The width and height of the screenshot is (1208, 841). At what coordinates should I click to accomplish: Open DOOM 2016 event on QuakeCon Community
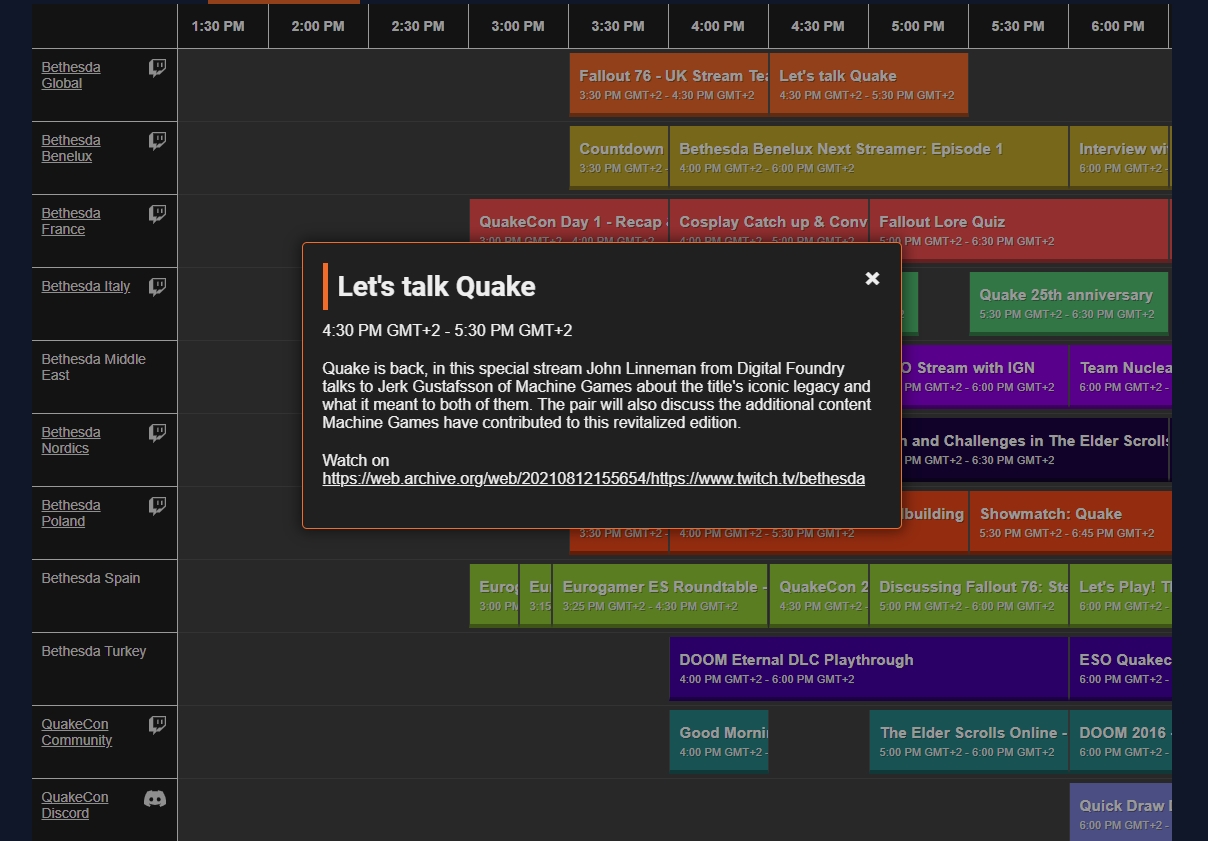pos(1120,741)
